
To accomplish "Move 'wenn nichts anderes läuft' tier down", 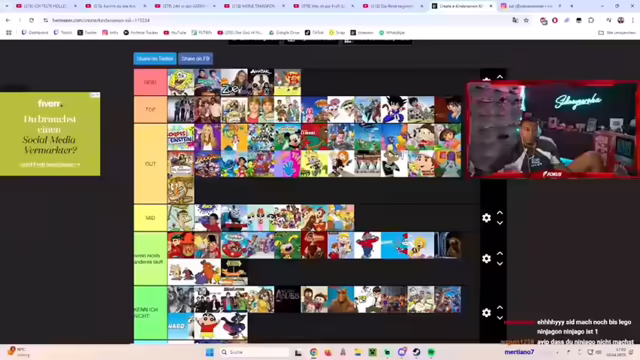I will (x=500, y=264).
